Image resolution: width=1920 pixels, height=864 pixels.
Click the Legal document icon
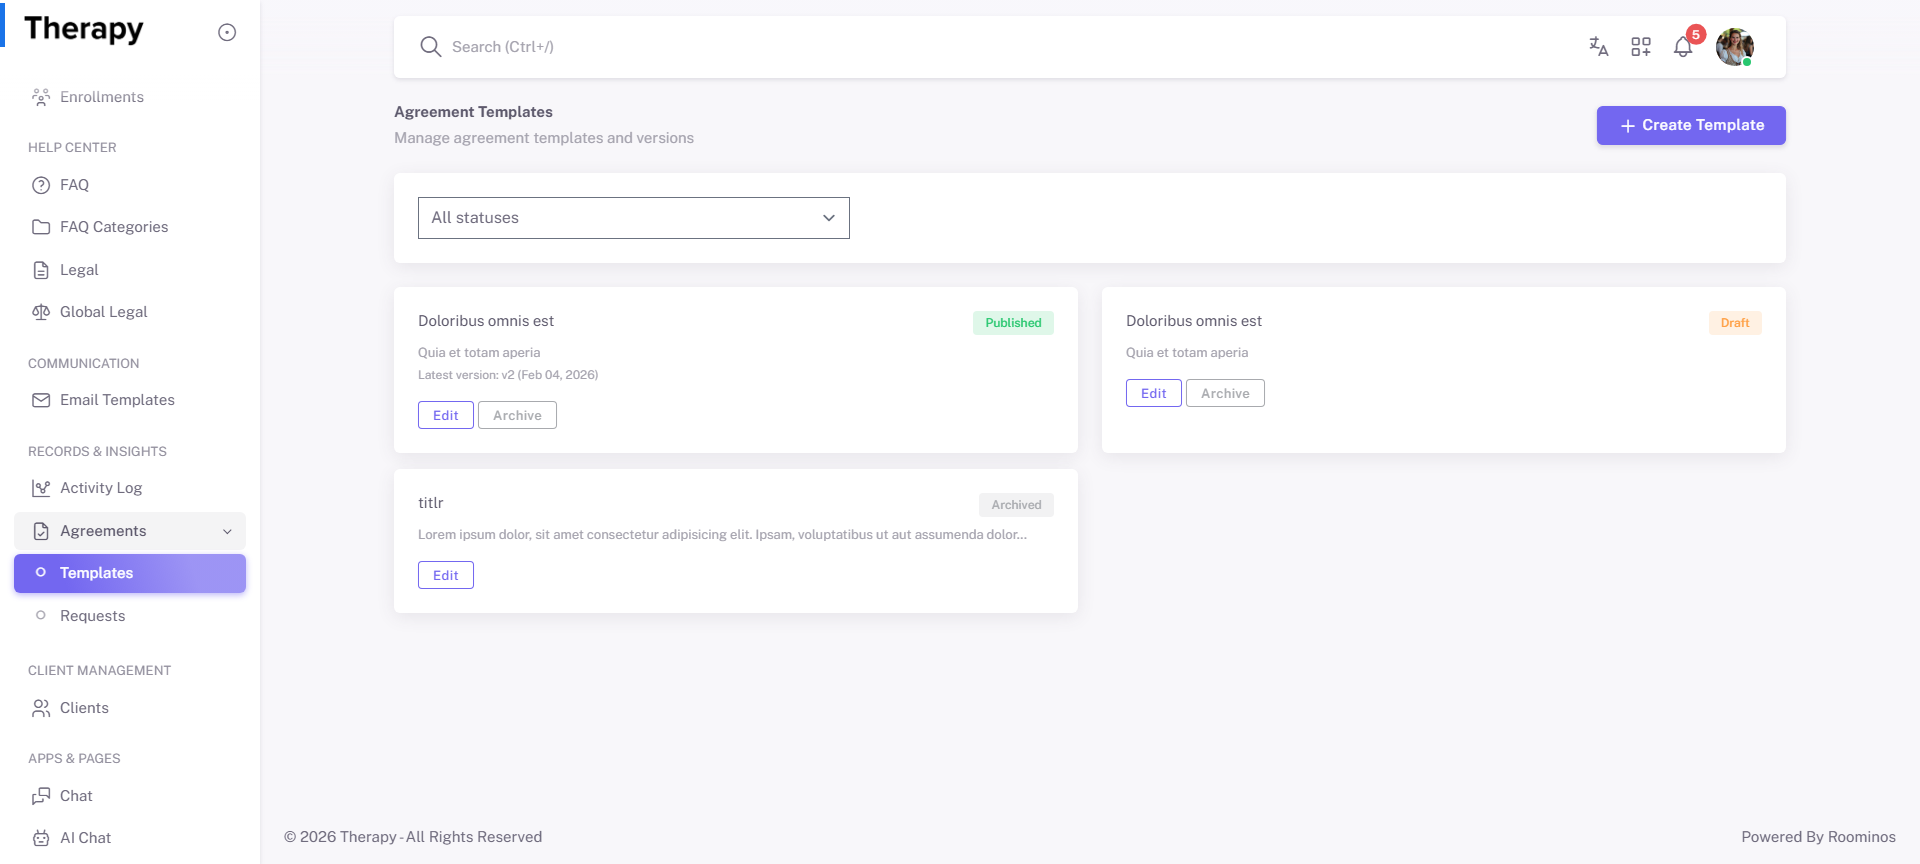click(x=41, y=270)
